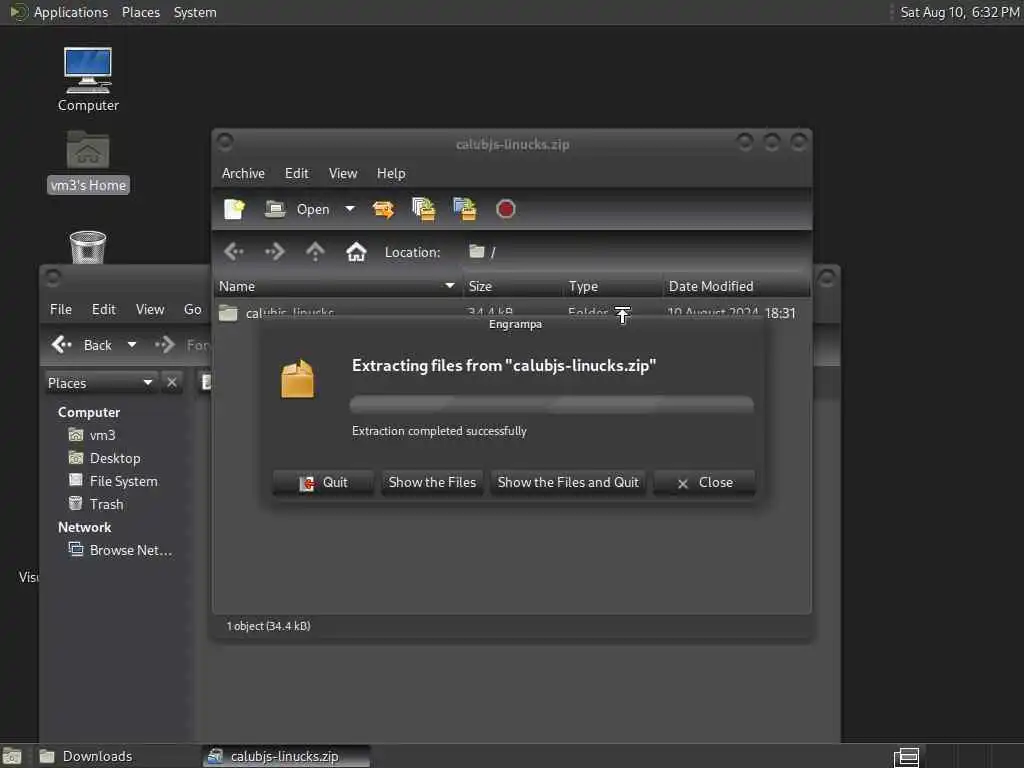Select vm3 in the Places sidebar

pyautogui.click(x=92, y=435)
